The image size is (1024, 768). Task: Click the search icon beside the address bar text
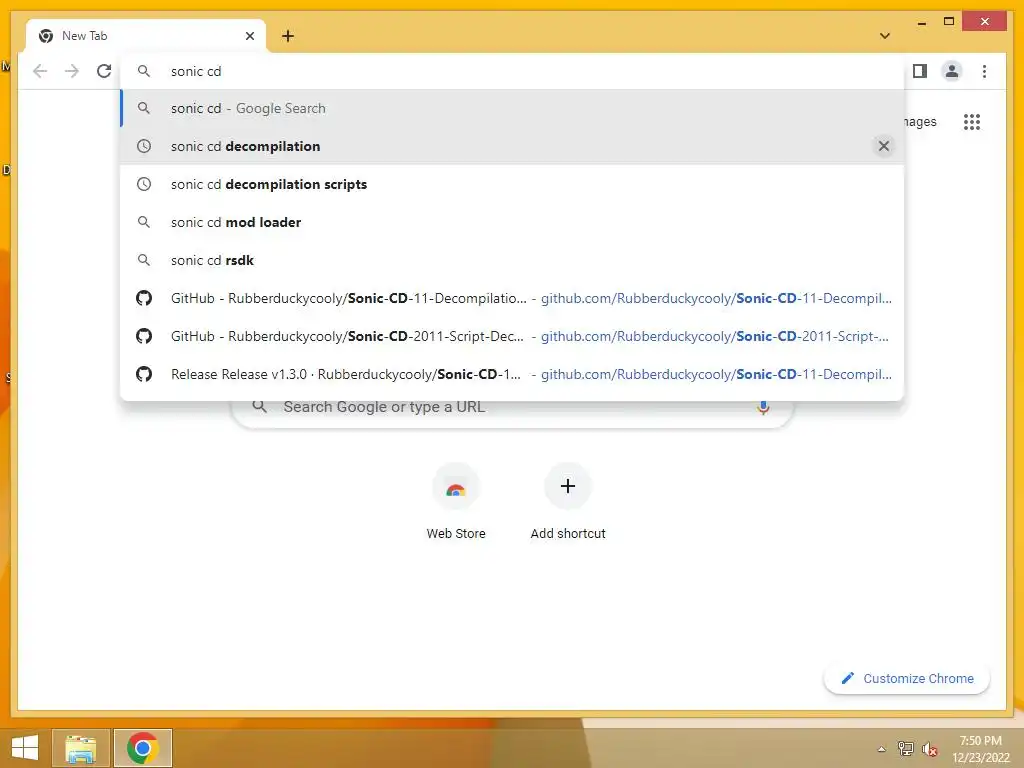pyautogui.click(x=144, y=71)
